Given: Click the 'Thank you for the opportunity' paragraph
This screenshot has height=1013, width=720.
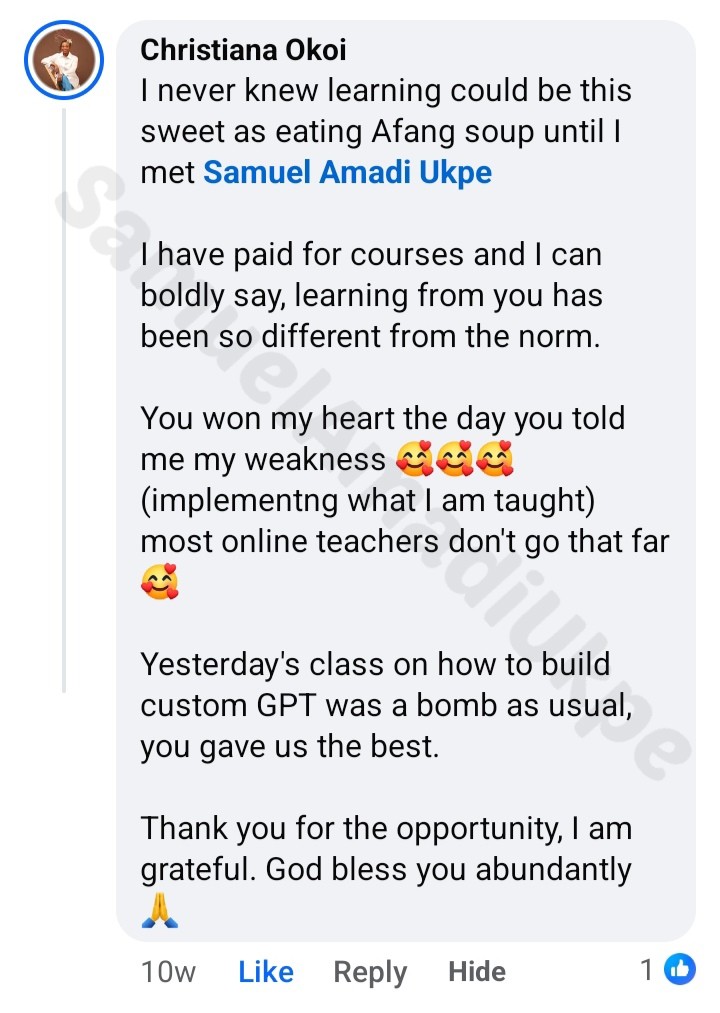Looking at the screenshot, I should (x=386, y=870).
